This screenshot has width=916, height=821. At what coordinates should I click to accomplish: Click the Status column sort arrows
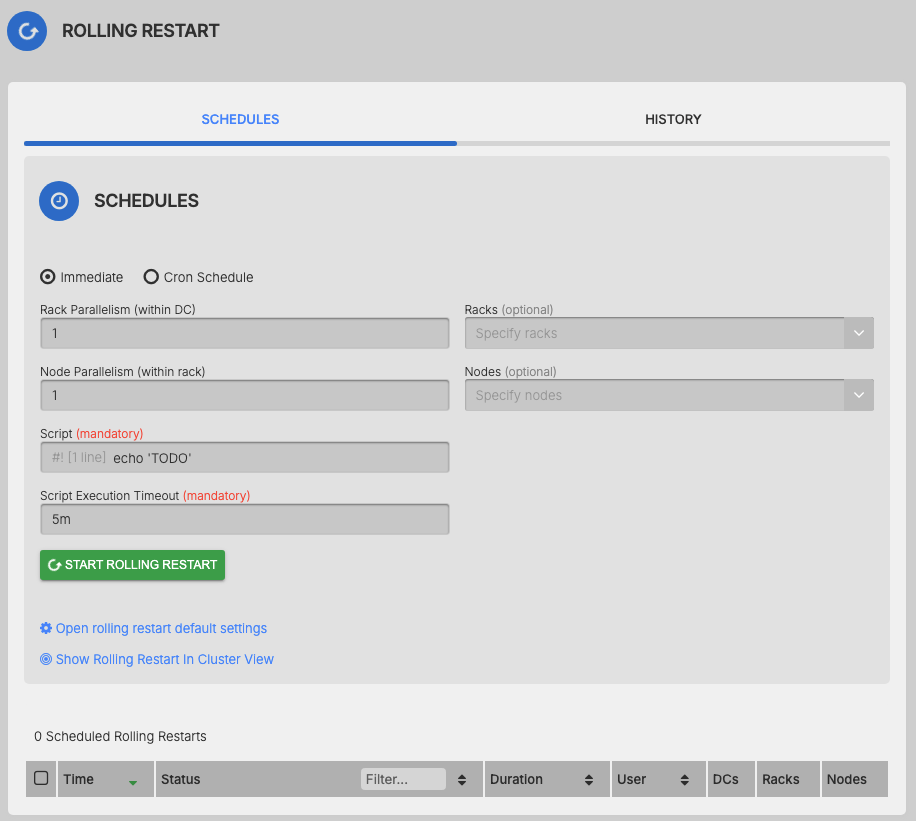[462, 780]
